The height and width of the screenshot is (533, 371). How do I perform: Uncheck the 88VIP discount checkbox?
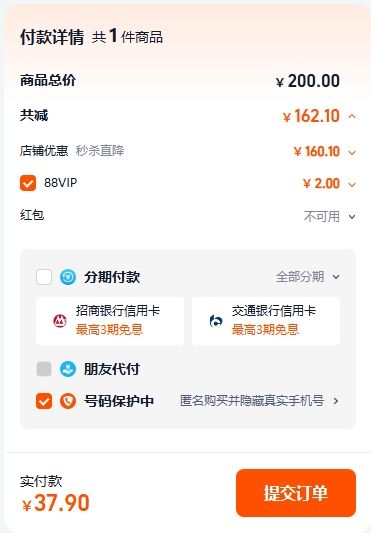pyautogui.click(x=28, y=183)
